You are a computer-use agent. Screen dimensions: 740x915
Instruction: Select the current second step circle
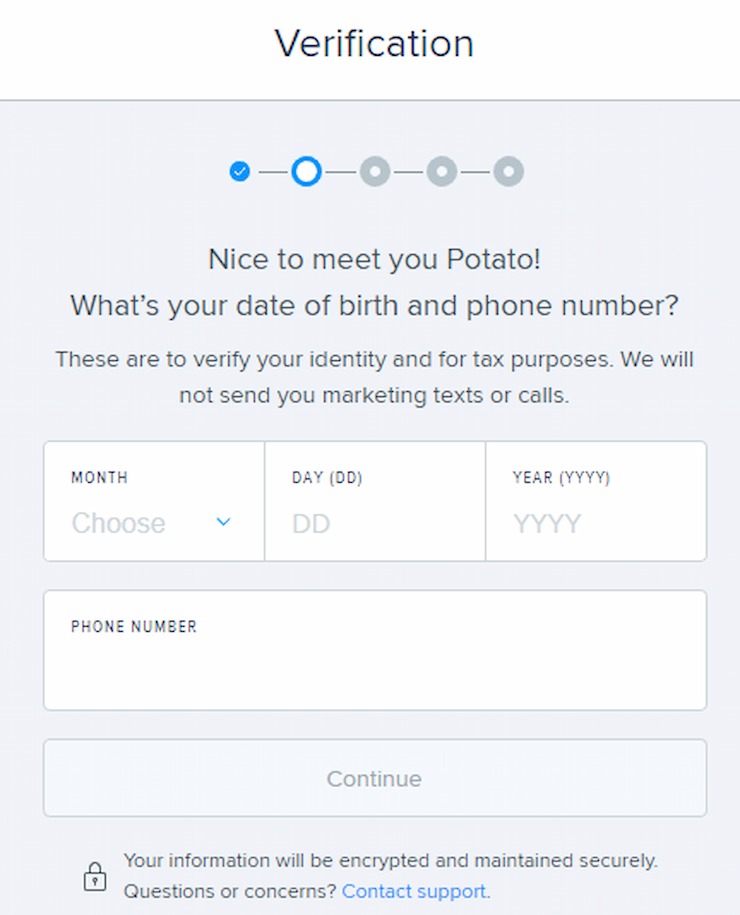pos(306,172)
